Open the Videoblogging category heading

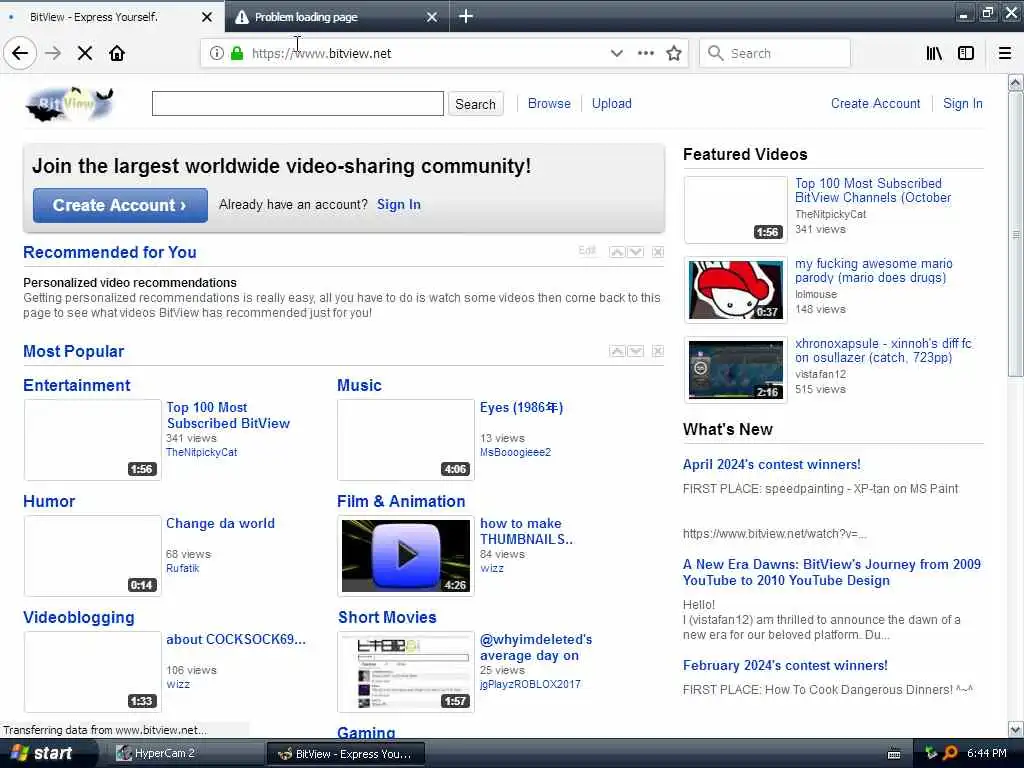78,617
